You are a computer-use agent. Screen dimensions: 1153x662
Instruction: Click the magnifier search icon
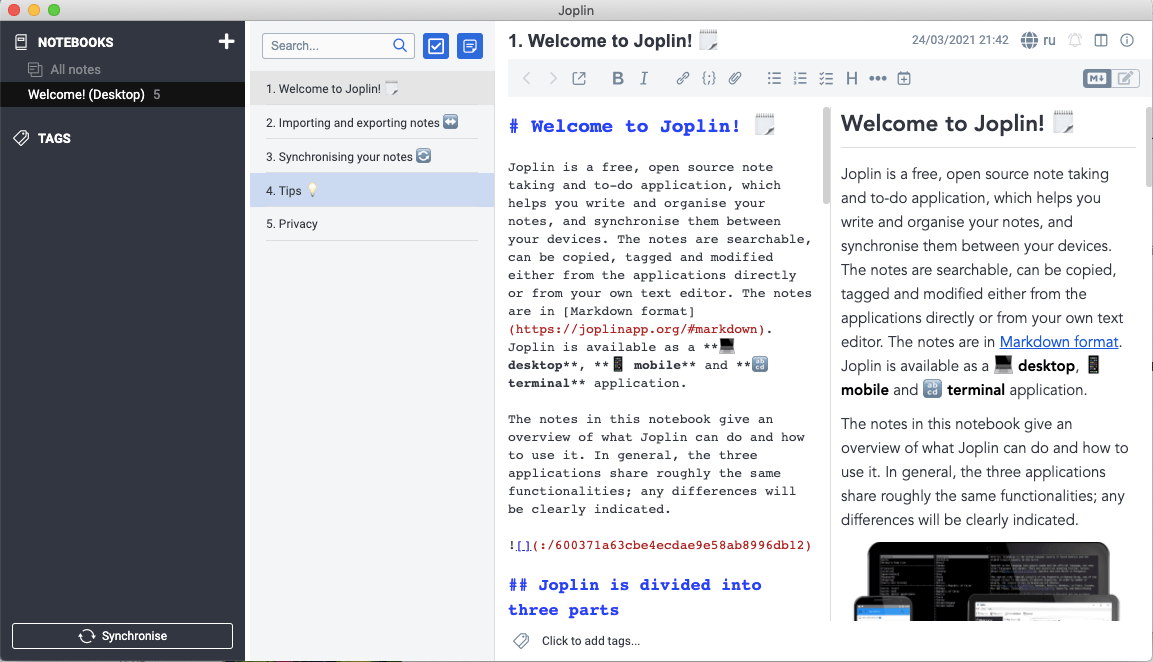(x=400, y=46)
